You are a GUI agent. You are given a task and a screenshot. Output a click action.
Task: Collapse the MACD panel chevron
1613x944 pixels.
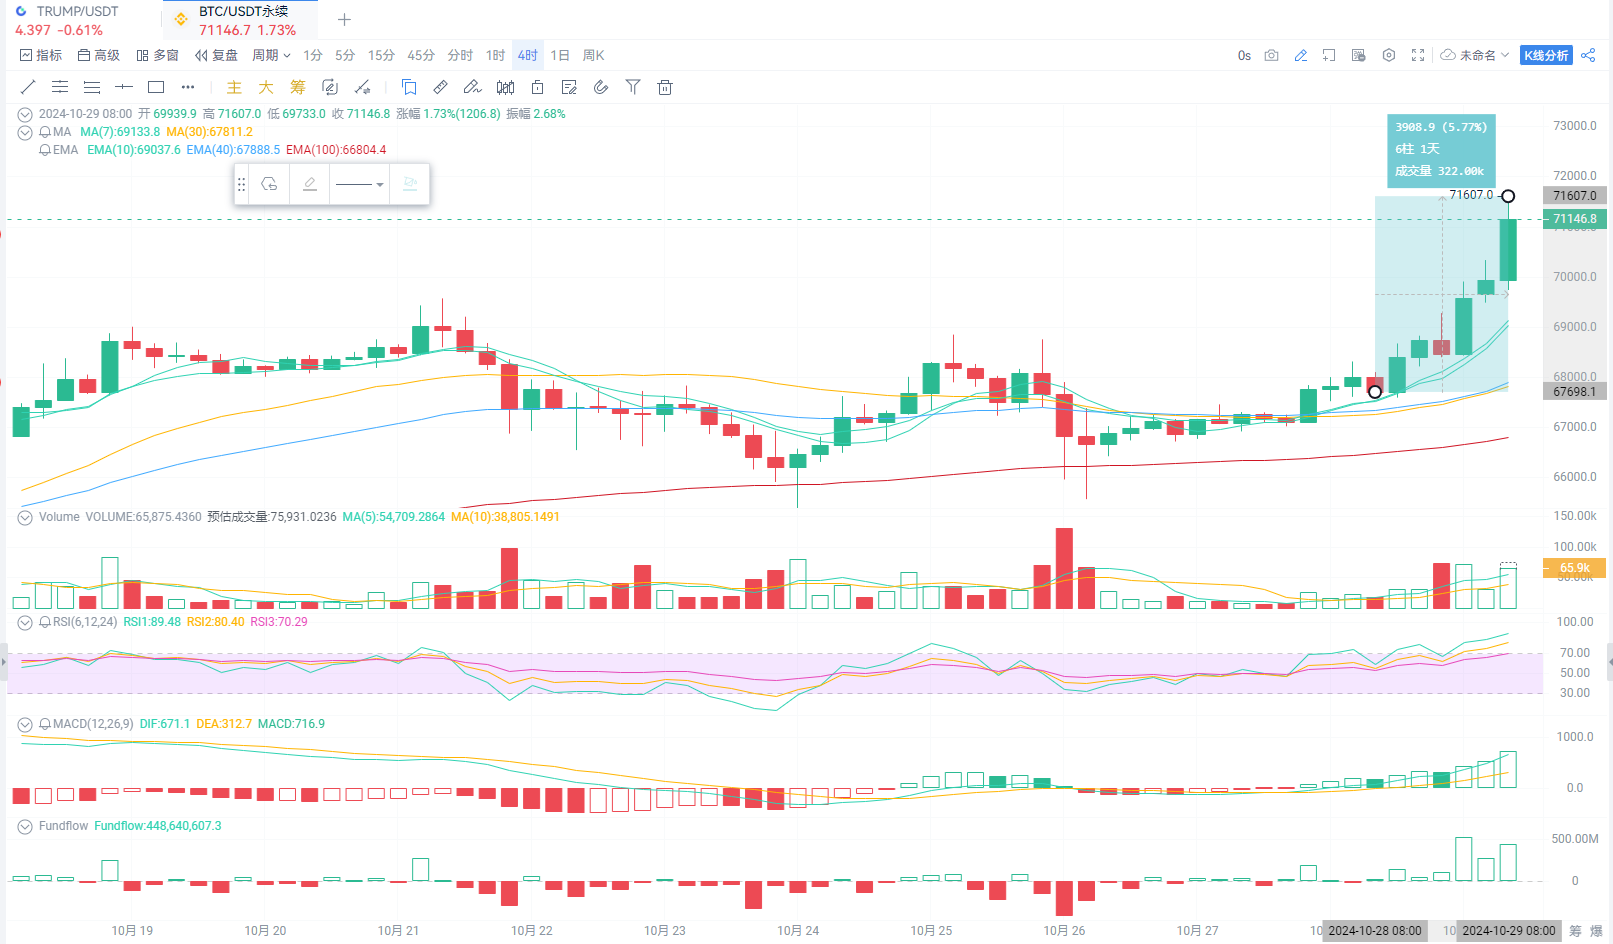pyautogui.click(x=25, y=724)
